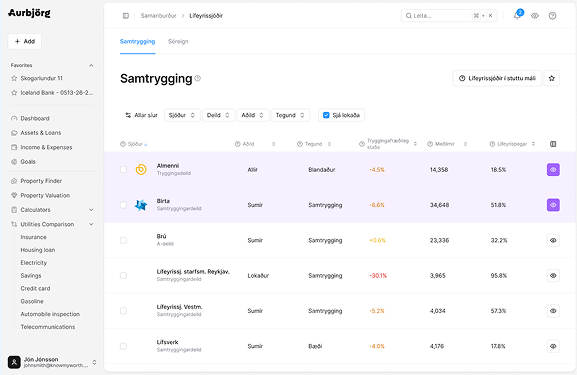577x375 pixels.
Task: Click Allar síur filters button
Action: coord(141,115)
